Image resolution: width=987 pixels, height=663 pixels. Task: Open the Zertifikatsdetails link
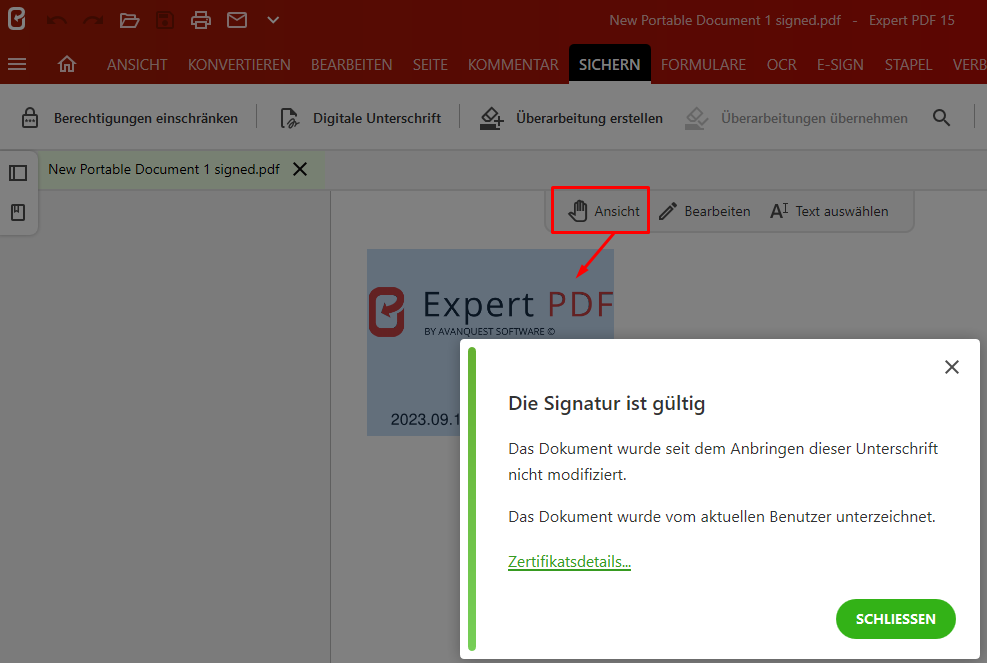(x=569, y=562)
